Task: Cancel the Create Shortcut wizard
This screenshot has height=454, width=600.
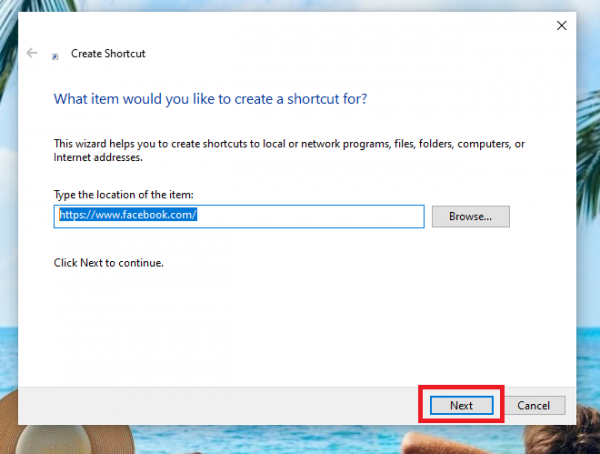Action: (x=533, y=405)
